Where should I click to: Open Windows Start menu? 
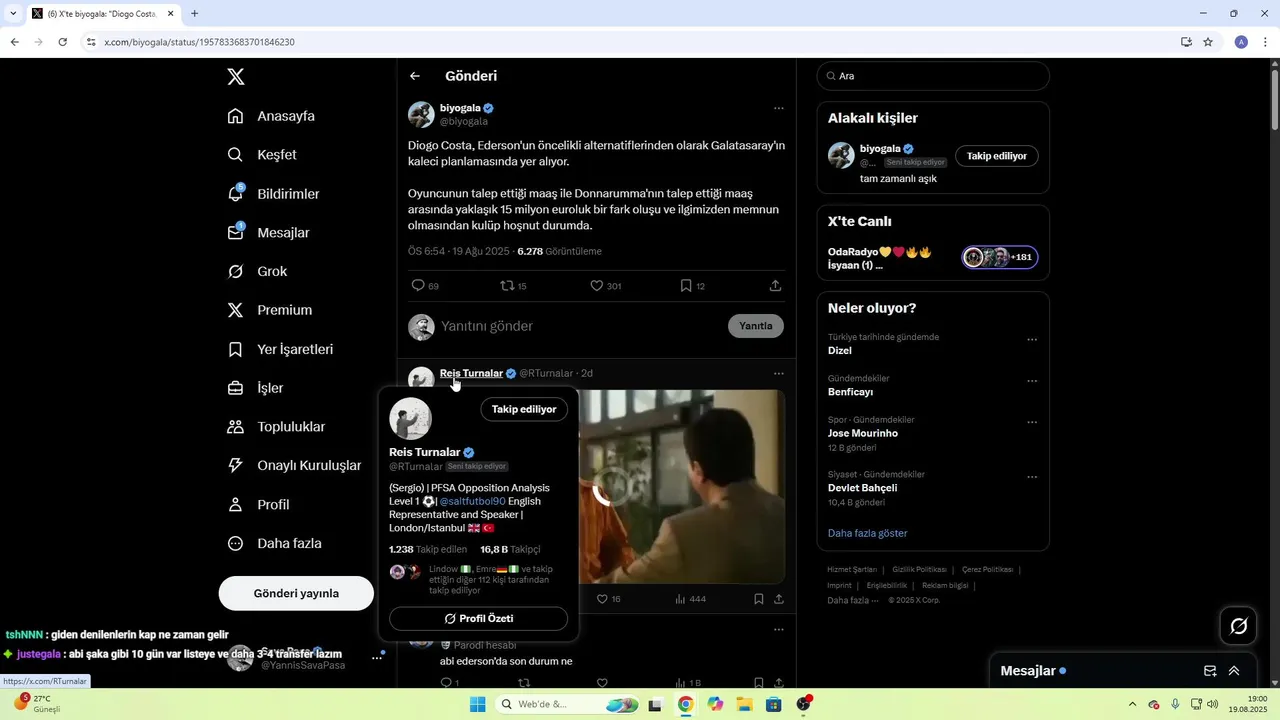pos(478,704)
